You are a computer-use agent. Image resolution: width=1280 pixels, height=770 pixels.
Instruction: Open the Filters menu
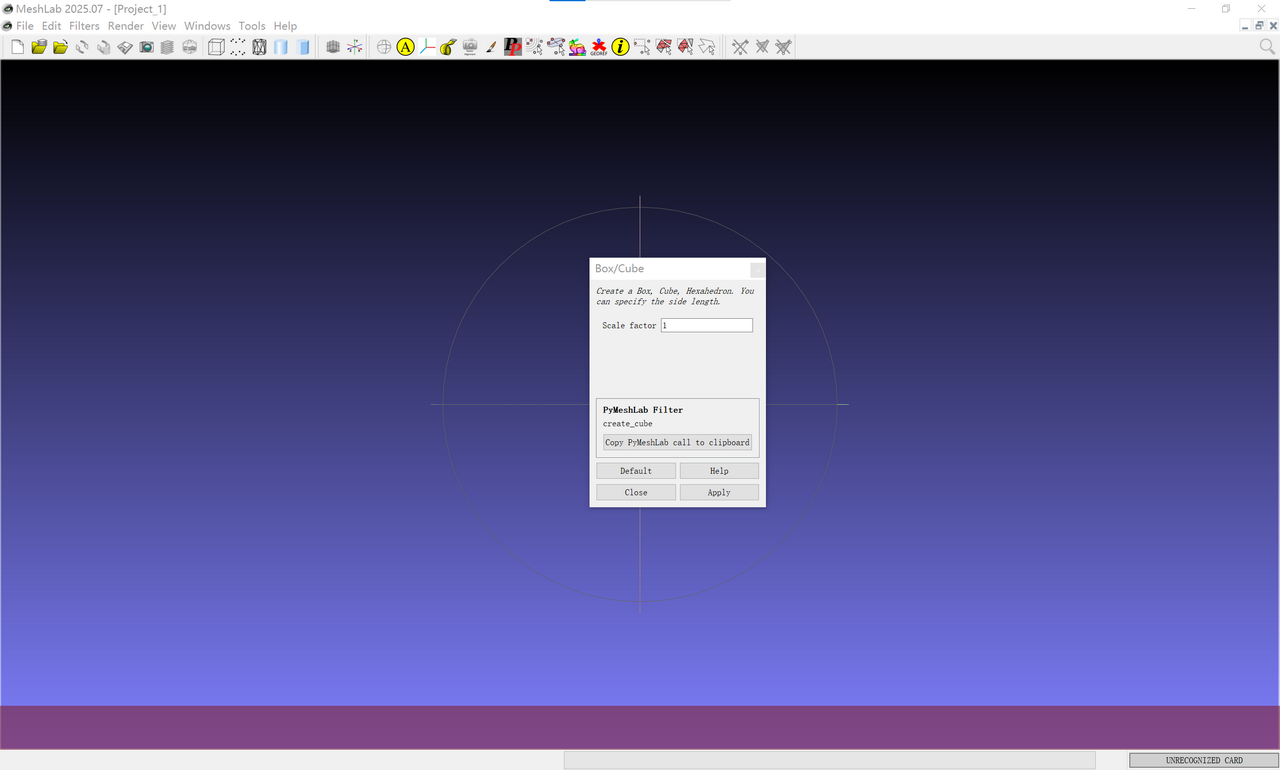pos(84,26)
